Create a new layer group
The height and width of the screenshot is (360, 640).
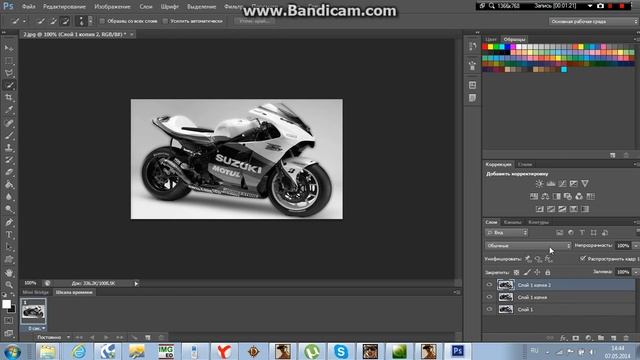[601, 338]
